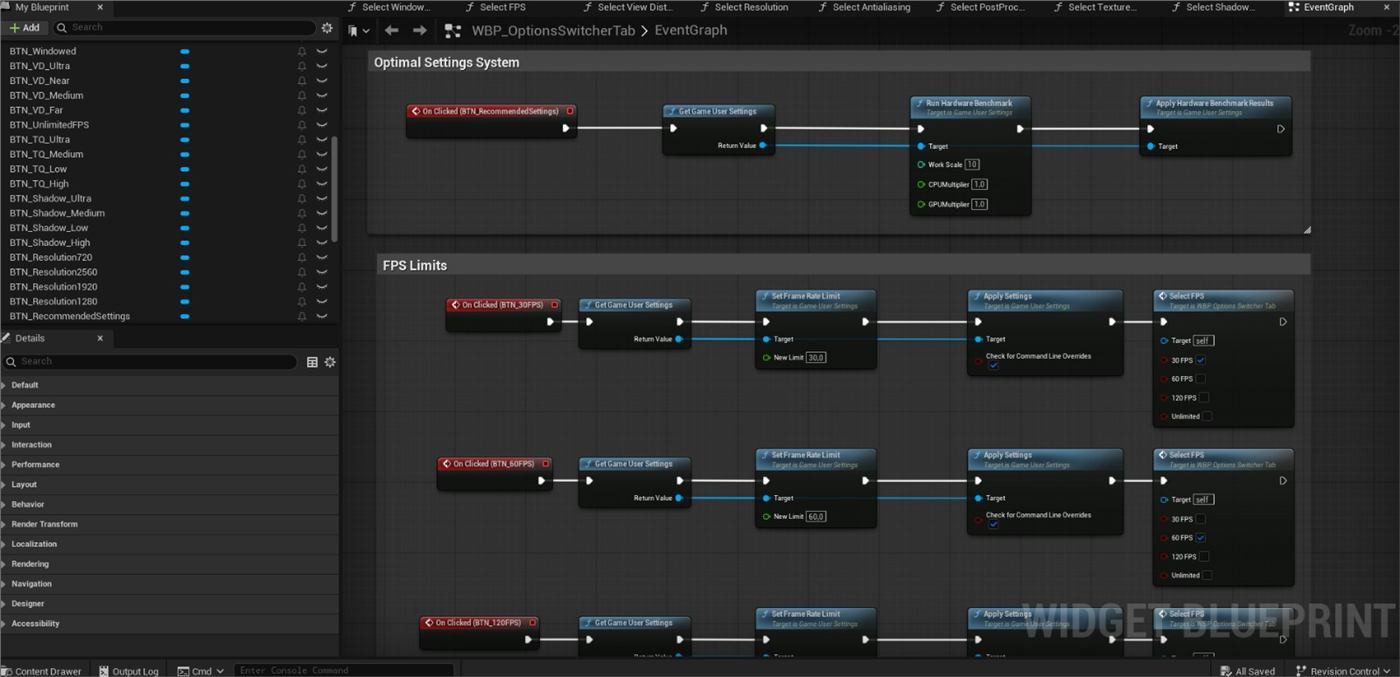Open the Output Log

point(127,671)
